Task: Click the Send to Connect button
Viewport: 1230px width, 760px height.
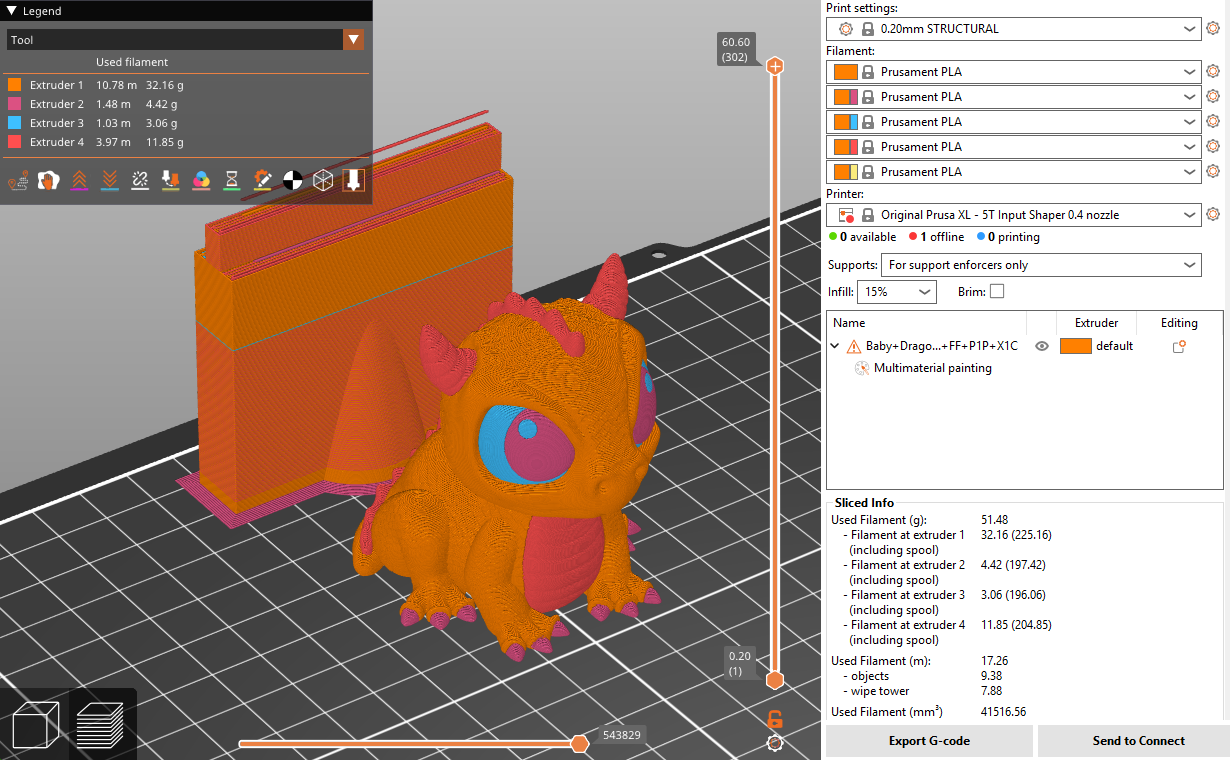Action: pyautogui.click(x=1138, y=741)
